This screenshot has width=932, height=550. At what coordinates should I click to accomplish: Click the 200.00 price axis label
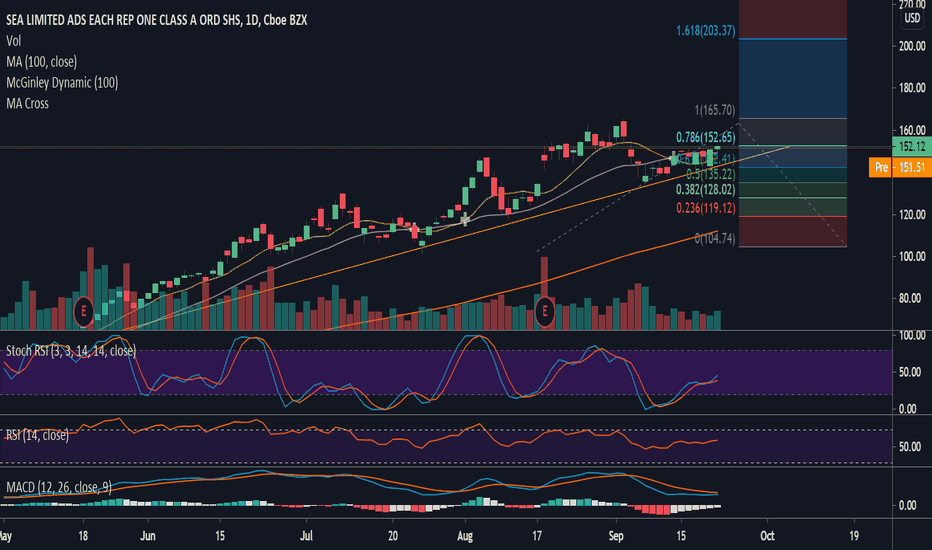(x=912, y=46)
